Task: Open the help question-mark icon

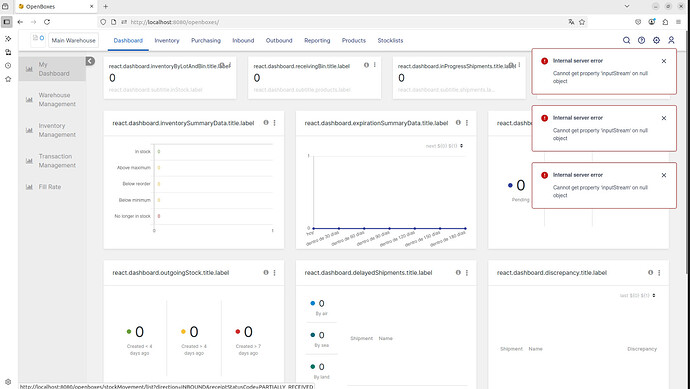Action: pos(641,40)
